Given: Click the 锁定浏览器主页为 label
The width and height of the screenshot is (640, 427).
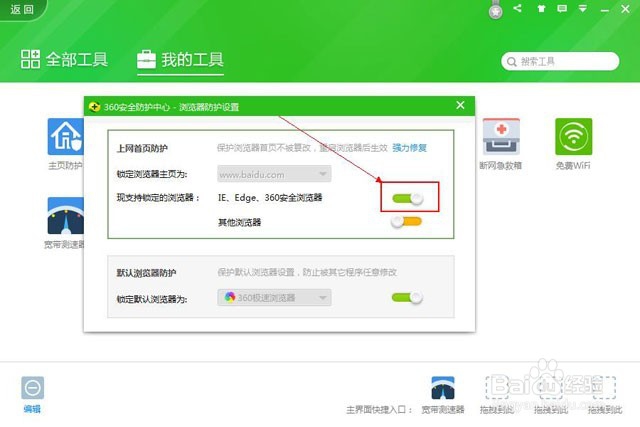Looking at the screenshot, I should pos(152,174).
